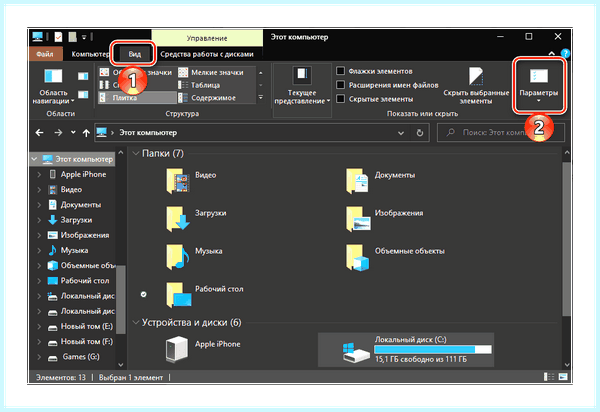This screenshot has height=412, width=600.
Task: Switch to details view in status bar
Action: pos(549,377)
